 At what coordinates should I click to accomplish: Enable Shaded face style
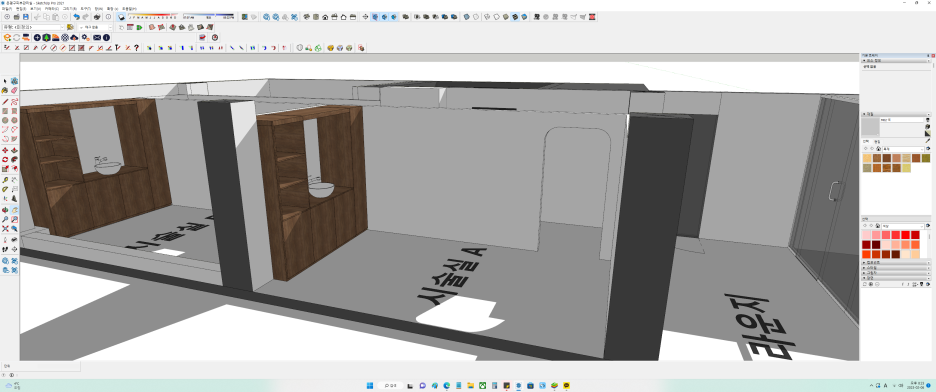[506, 17]
